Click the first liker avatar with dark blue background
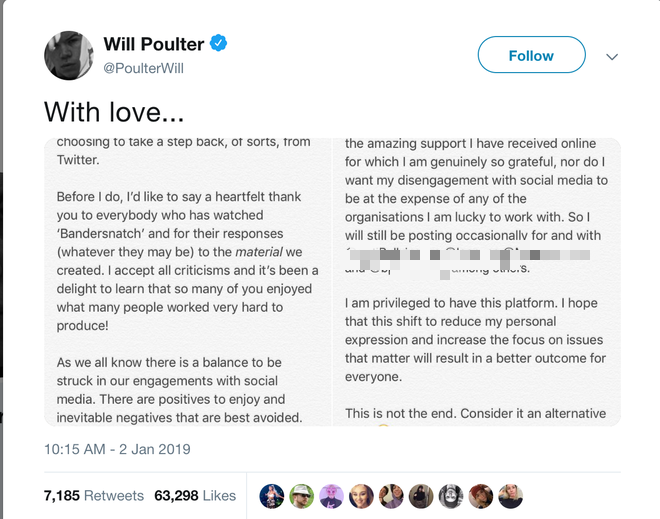Screen dimensions: 660x519 pyautogui.click(x=271, y=496)
